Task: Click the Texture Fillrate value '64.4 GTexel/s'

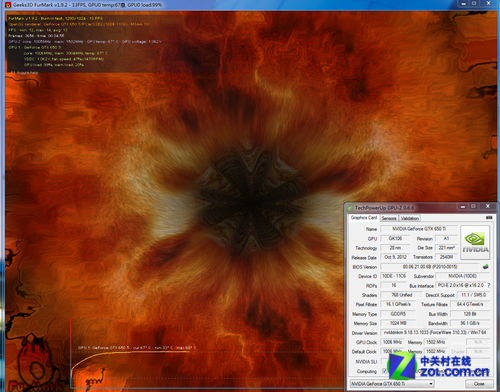Action: coord(470,304)
